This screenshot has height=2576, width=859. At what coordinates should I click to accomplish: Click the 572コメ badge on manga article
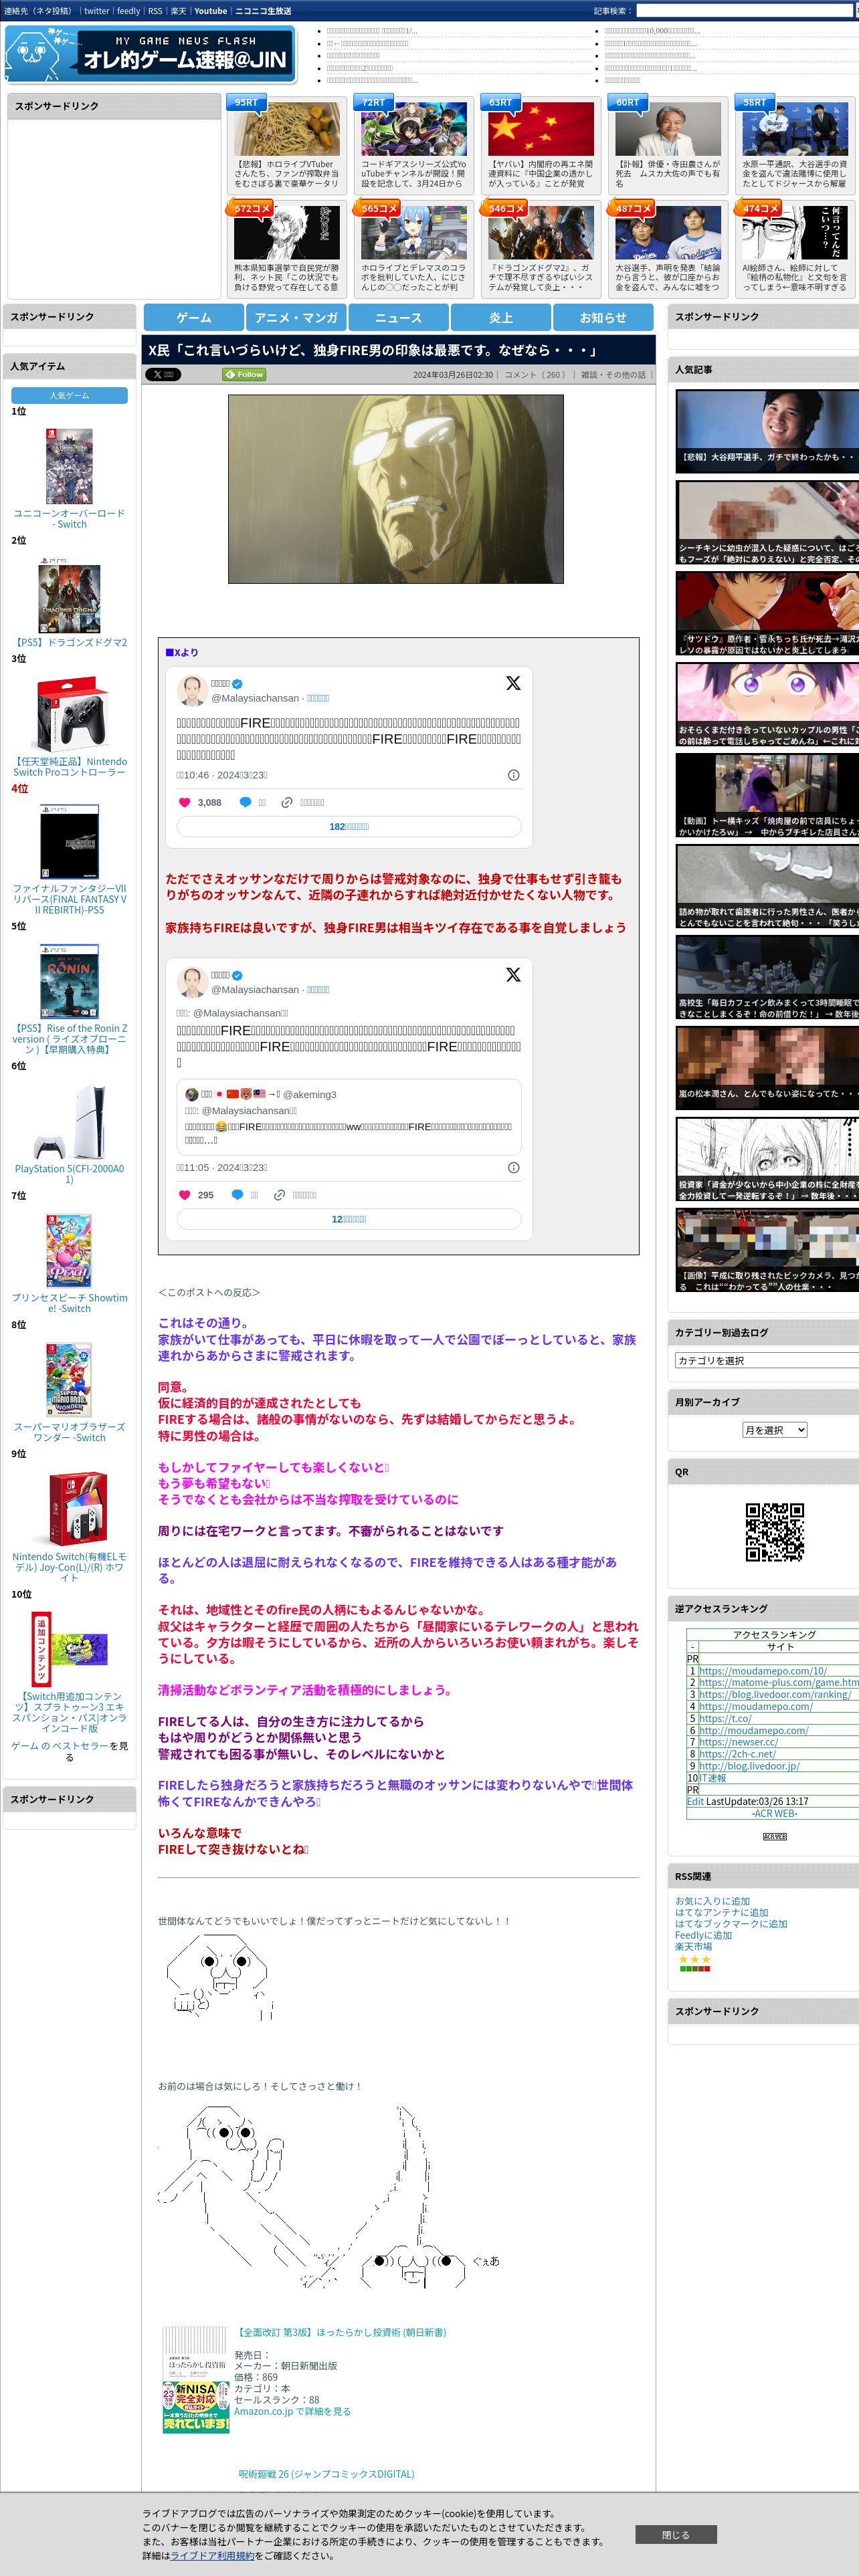point(251,208)
